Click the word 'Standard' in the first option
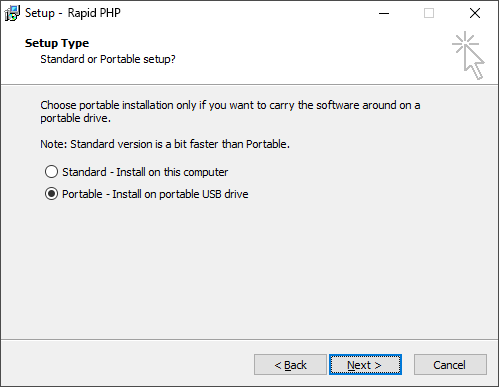499x387 pixels. [x=84, y=172]
